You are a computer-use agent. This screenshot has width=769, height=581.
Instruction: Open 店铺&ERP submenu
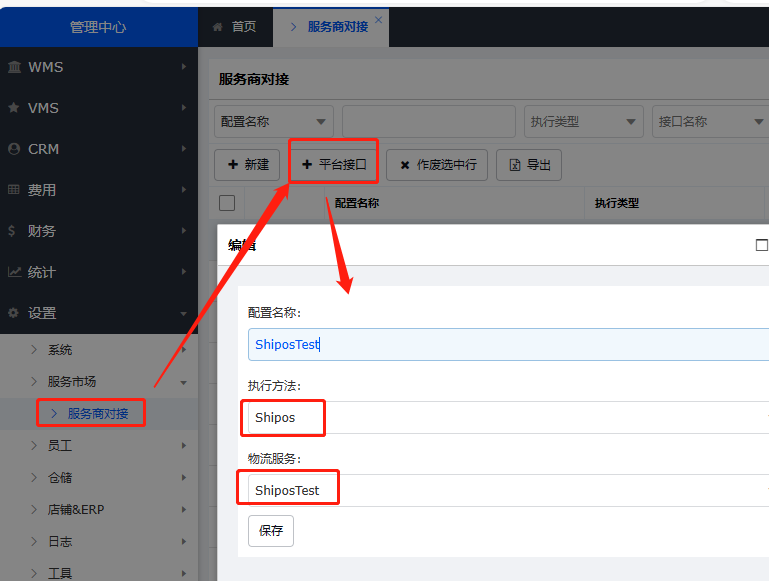click(99, 509)
